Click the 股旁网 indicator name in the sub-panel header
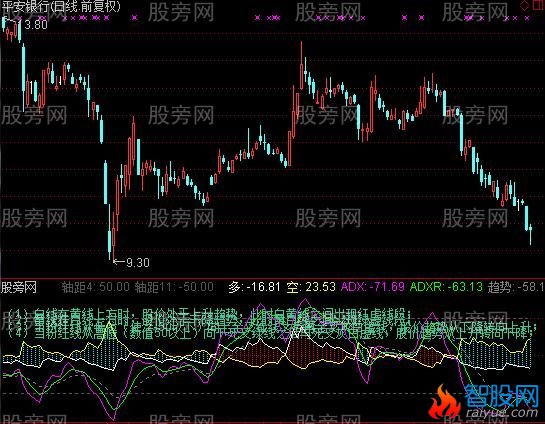The width and height of the screenshot is (545, 424). pos(19,287)
